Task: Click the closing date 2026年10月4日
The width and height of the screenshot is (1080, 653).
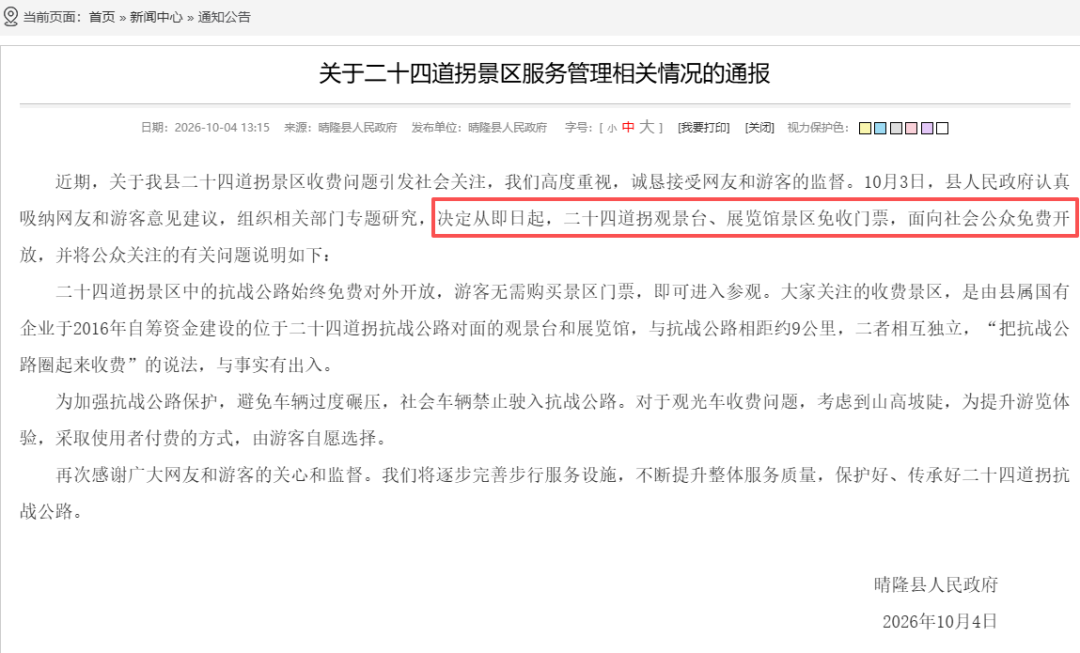Action: click(x=940, y=621)
